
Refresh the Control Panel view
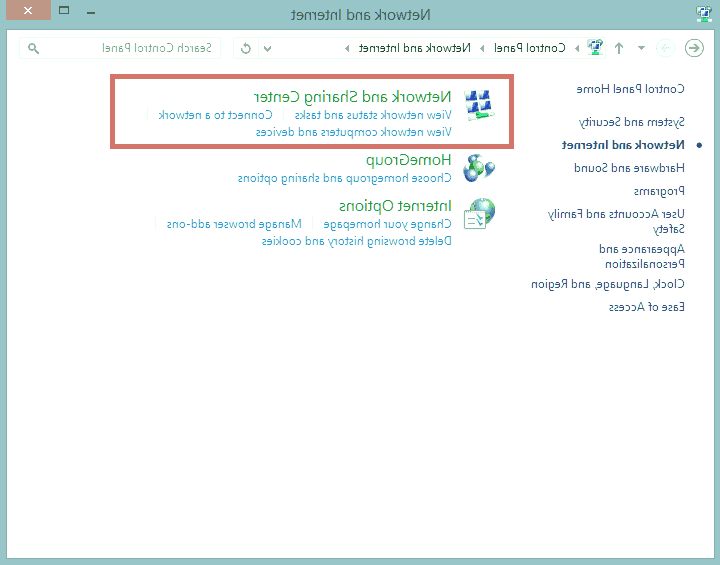[246, 48]
